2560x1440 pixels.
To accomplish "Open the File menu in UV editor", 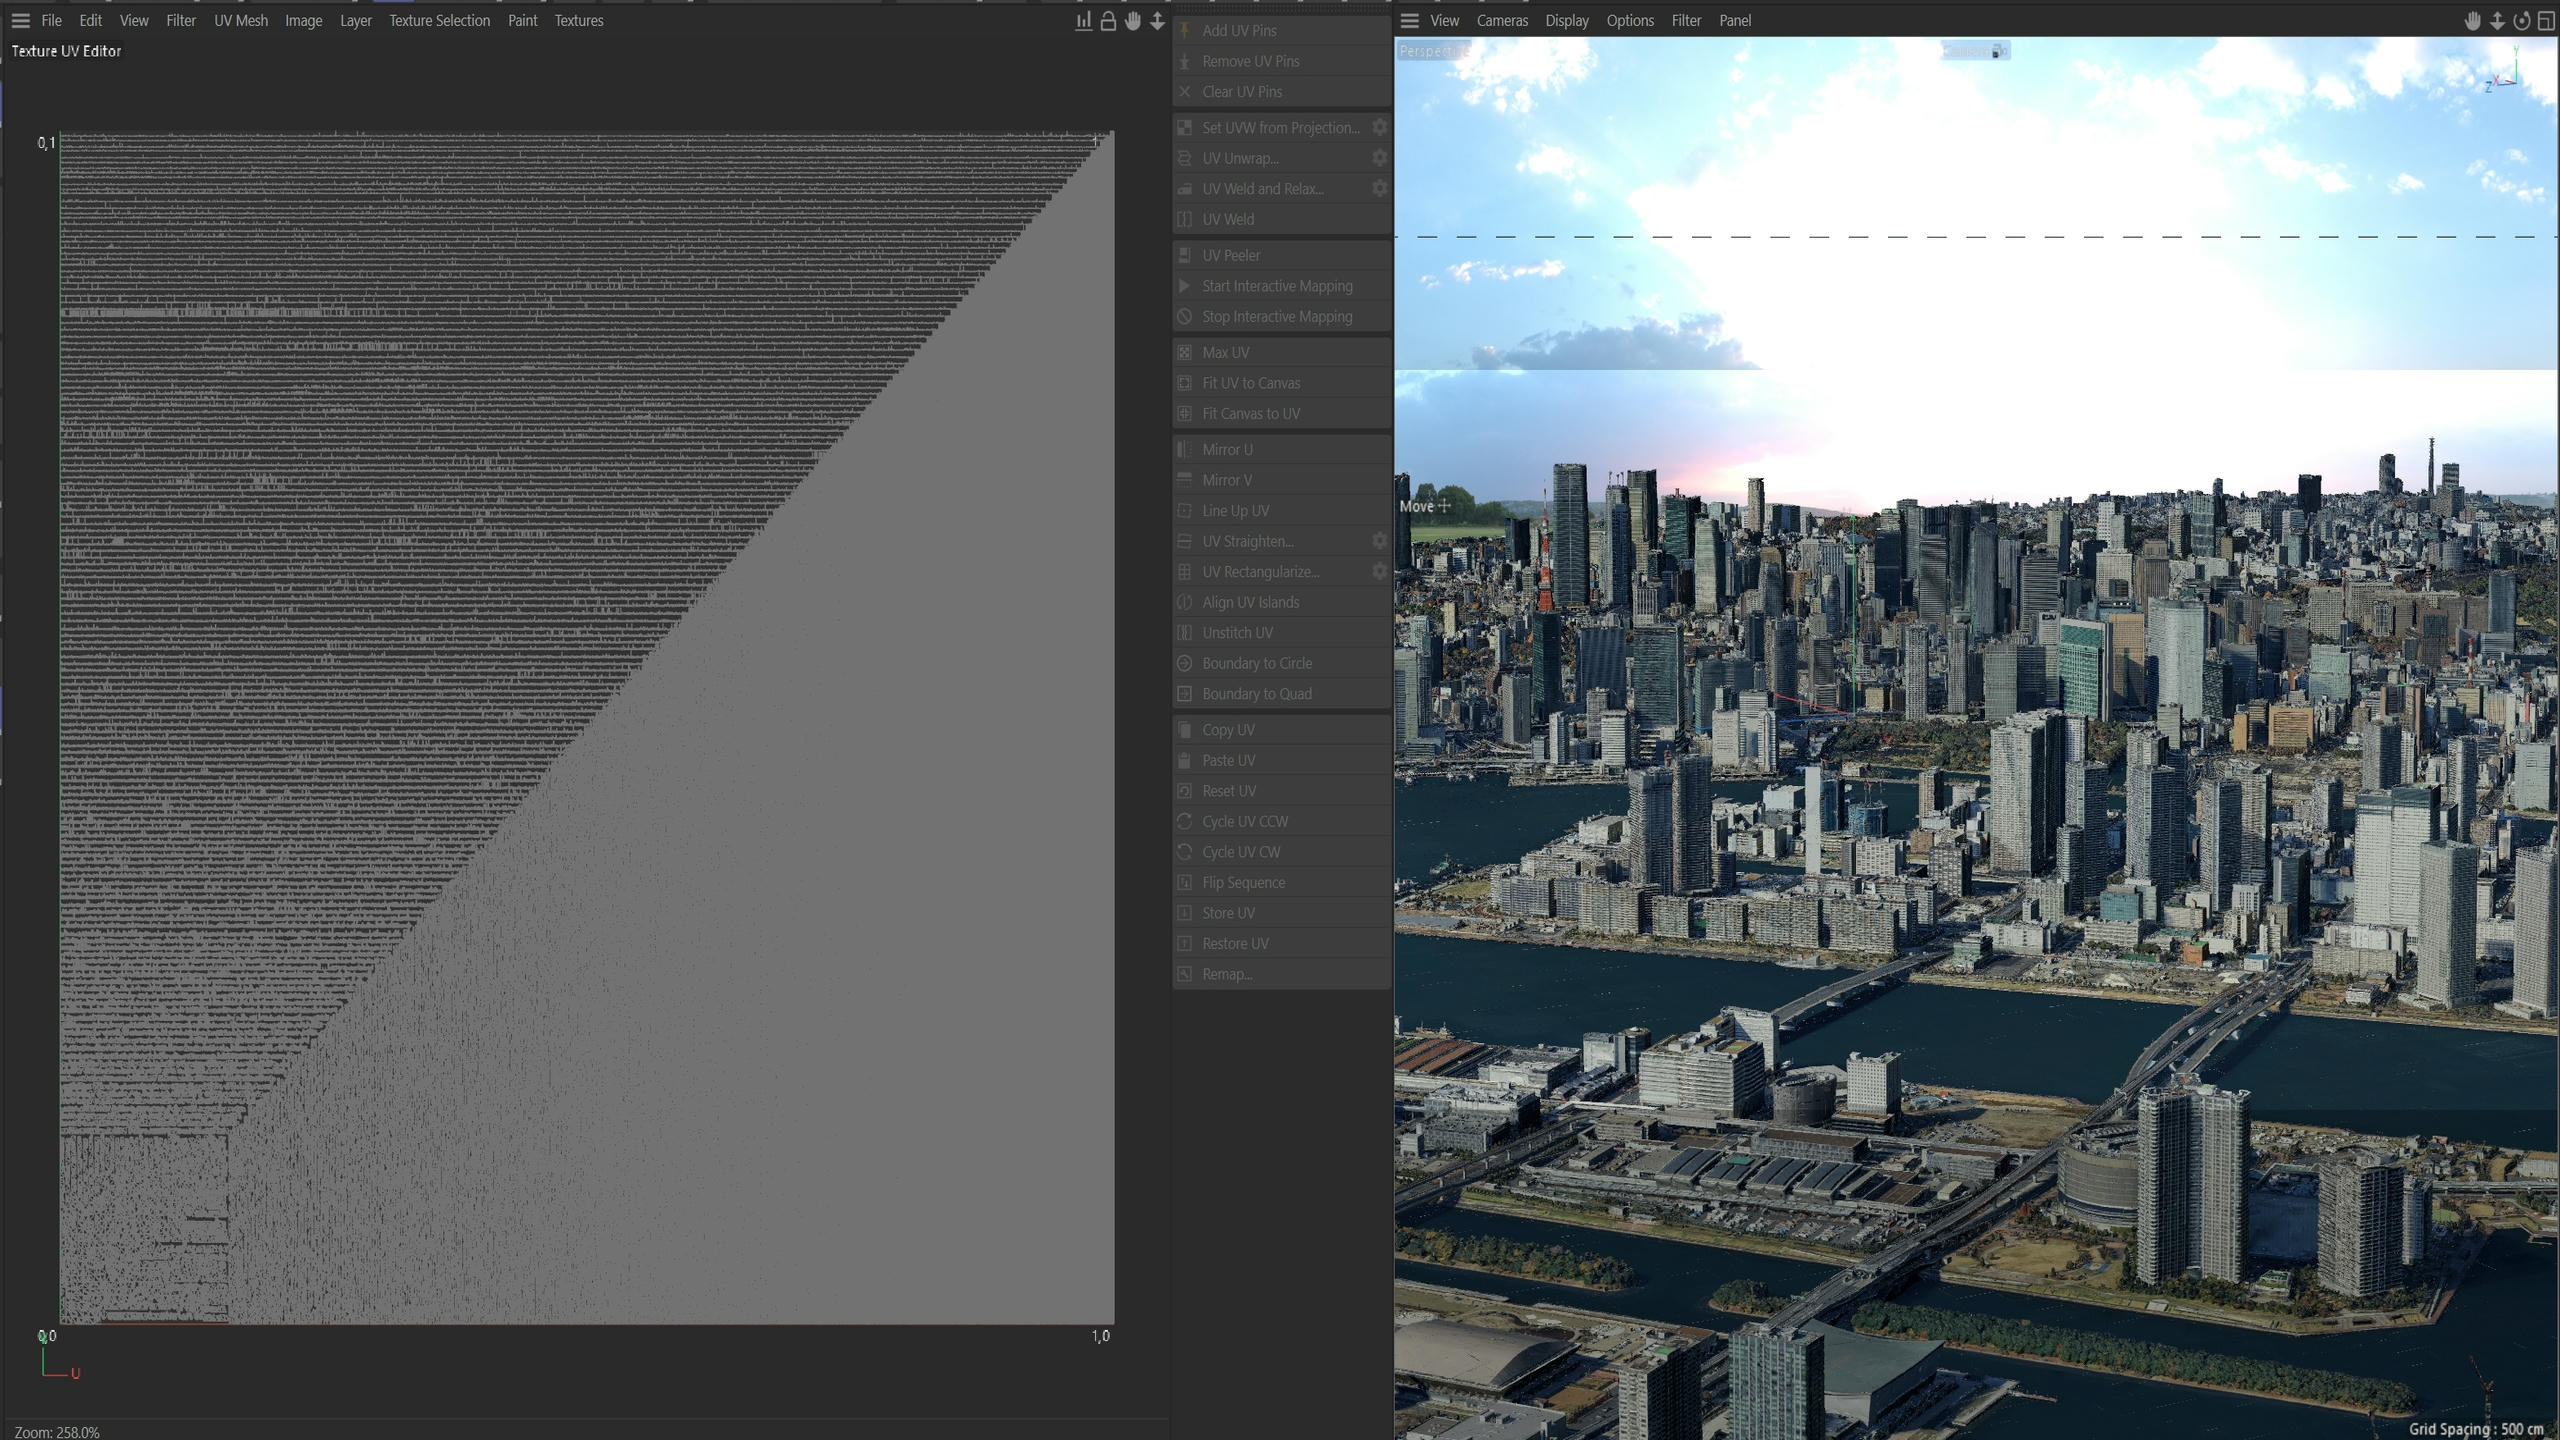I will pyautogui.click(x=51, y=20).
